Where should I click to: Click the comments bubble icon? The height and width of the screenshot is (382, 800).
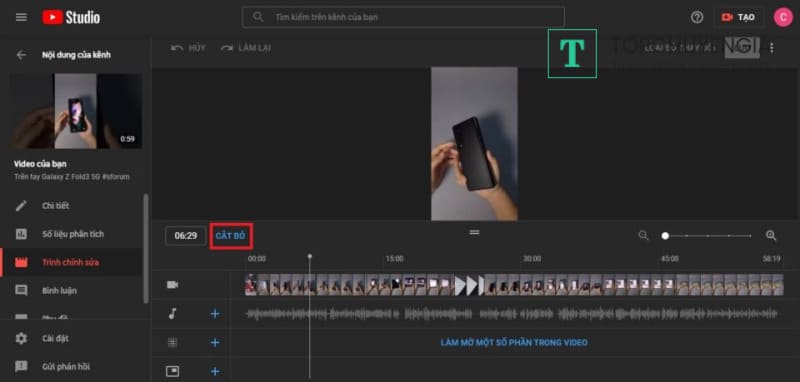pyautogui.click(x=21, y=291)
